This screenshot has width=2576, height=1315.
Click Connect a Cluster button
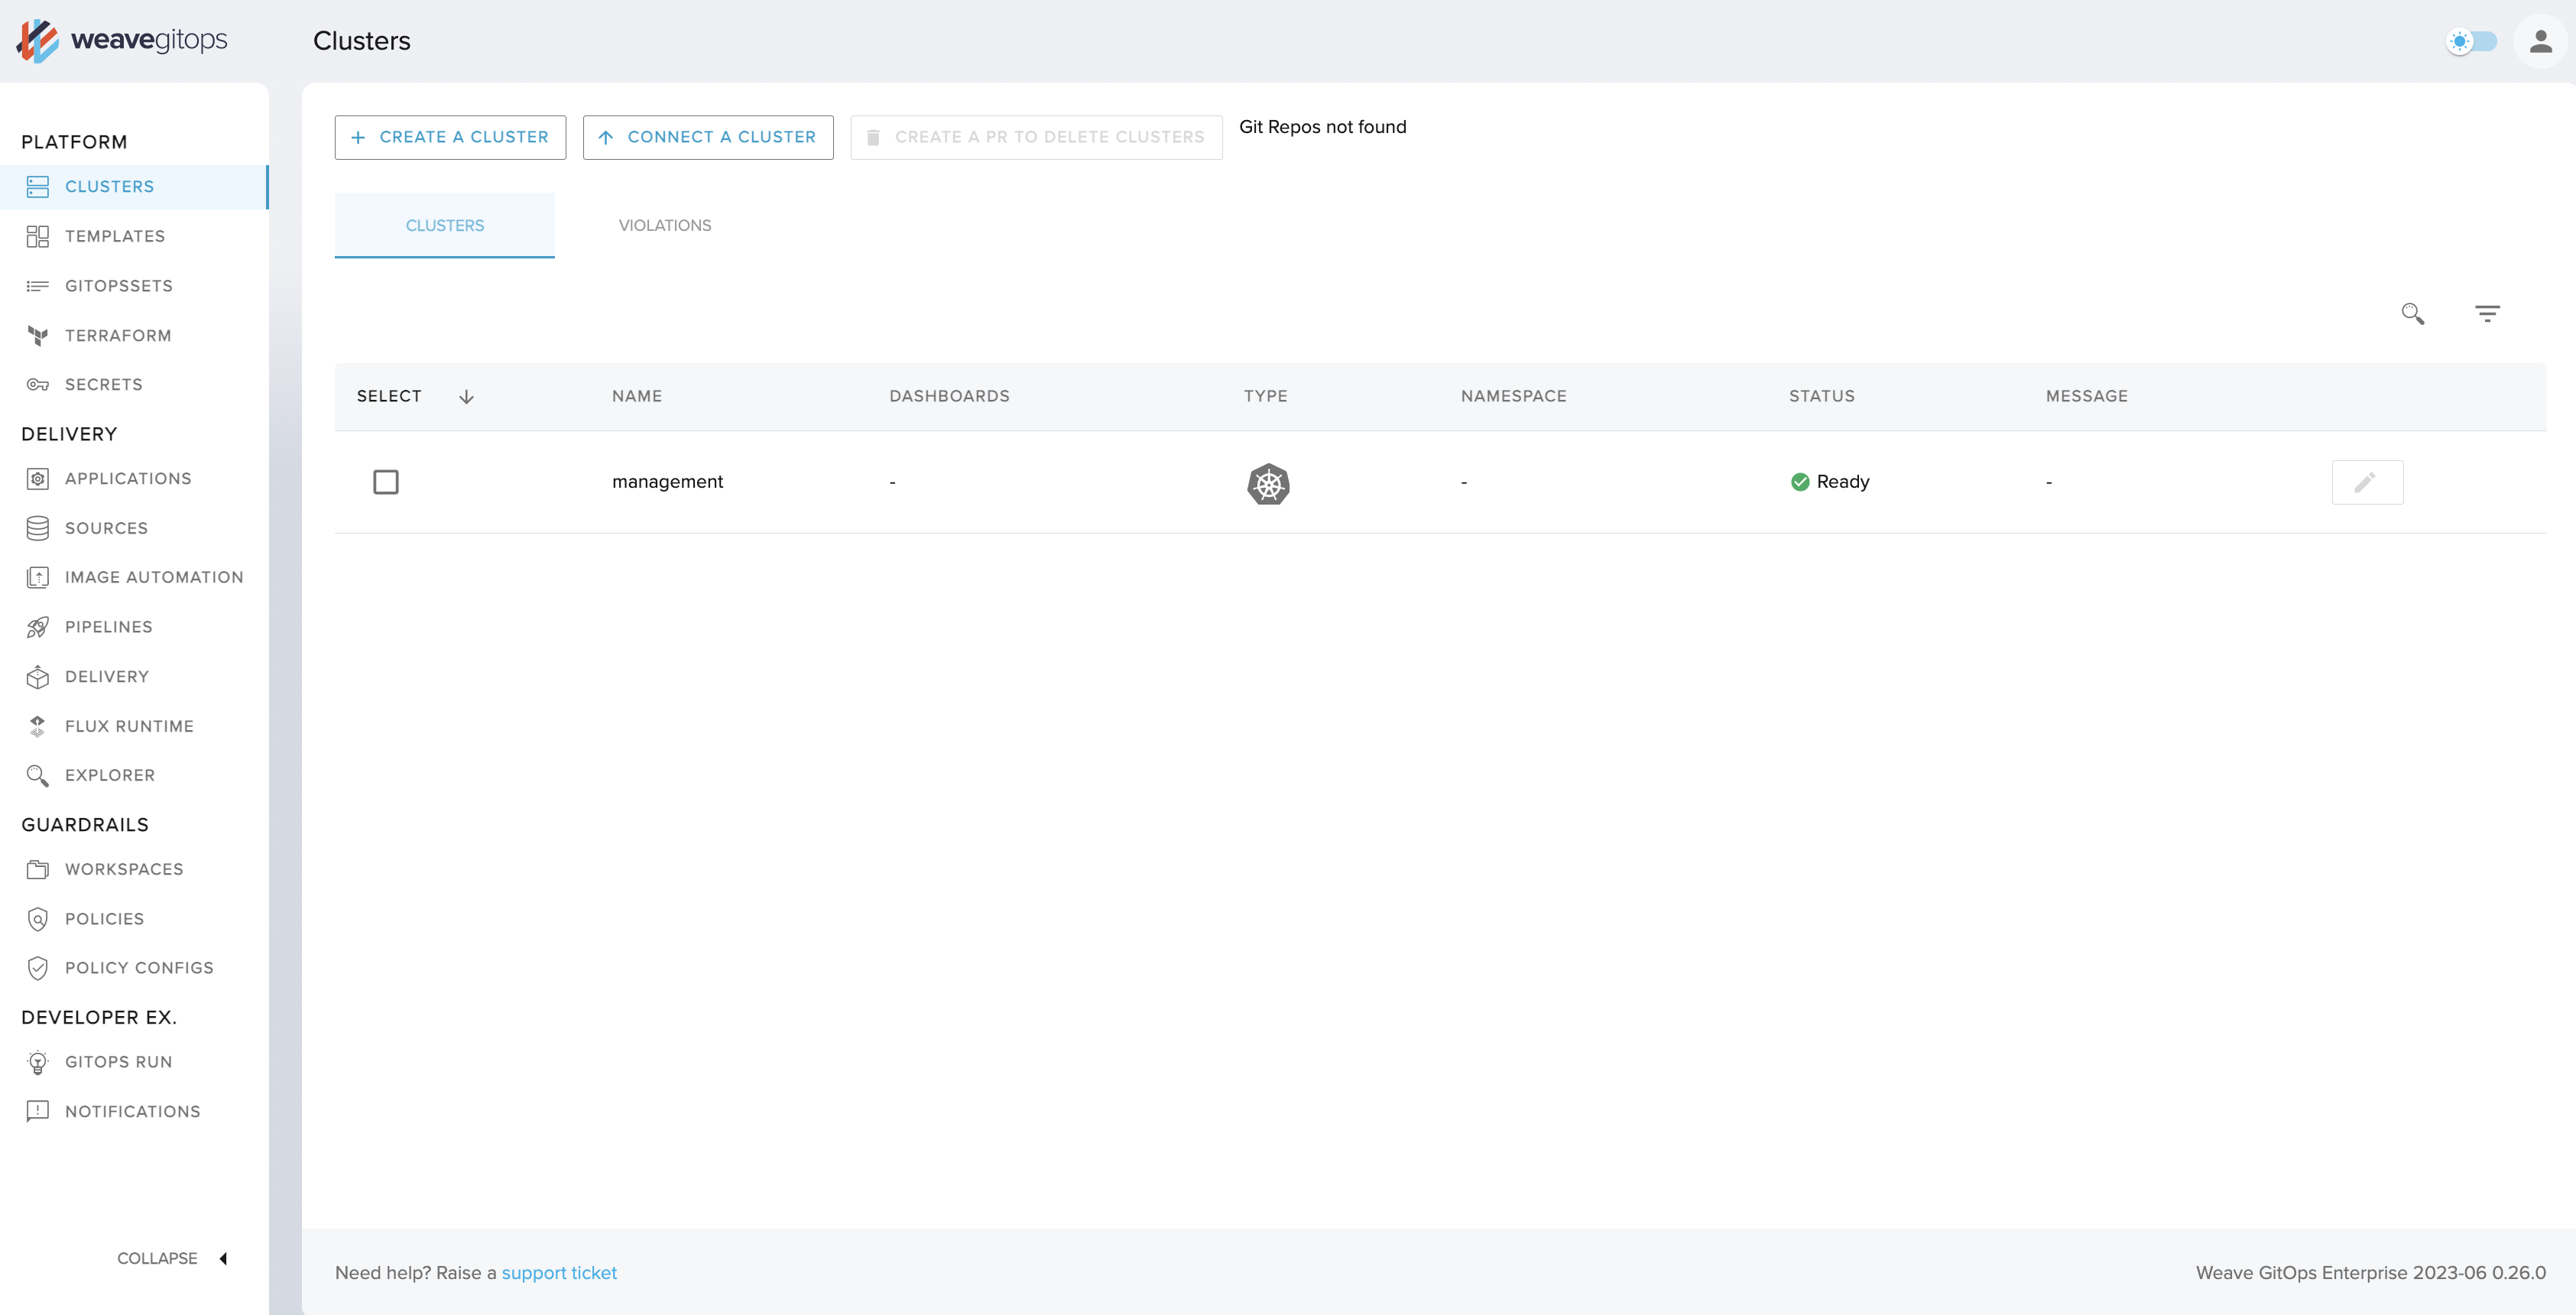pyautogui.click(x=707, y=137)
